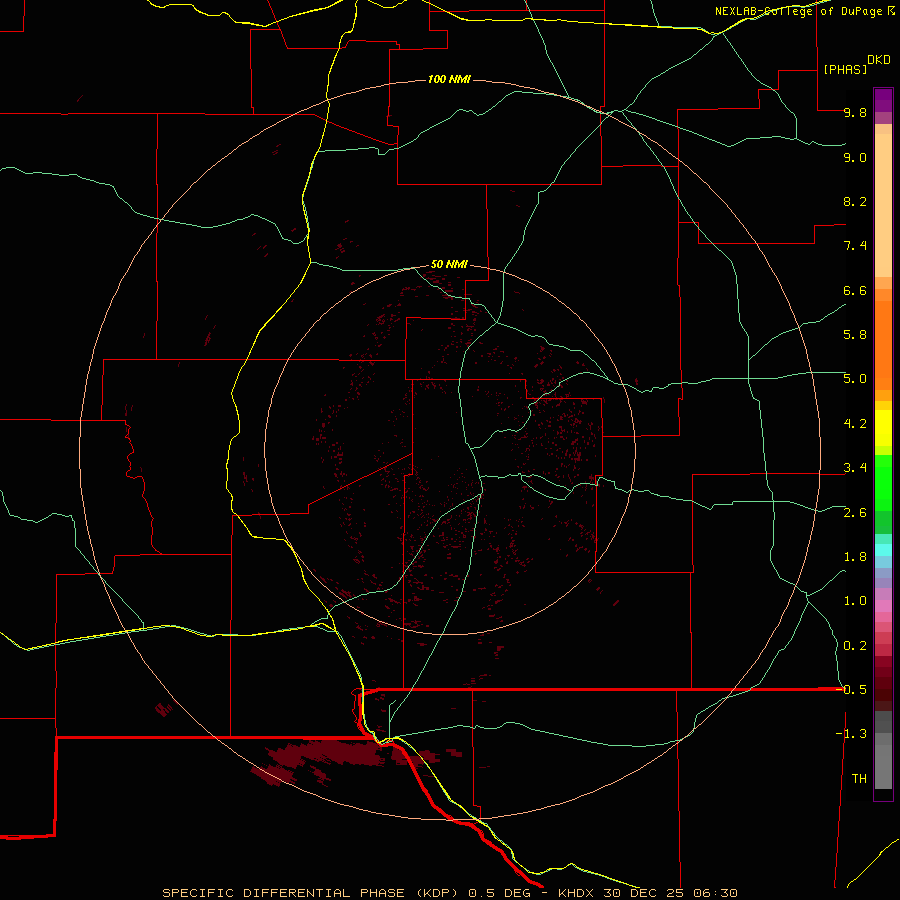Click the 5.8 scale value label

point(855,335)
